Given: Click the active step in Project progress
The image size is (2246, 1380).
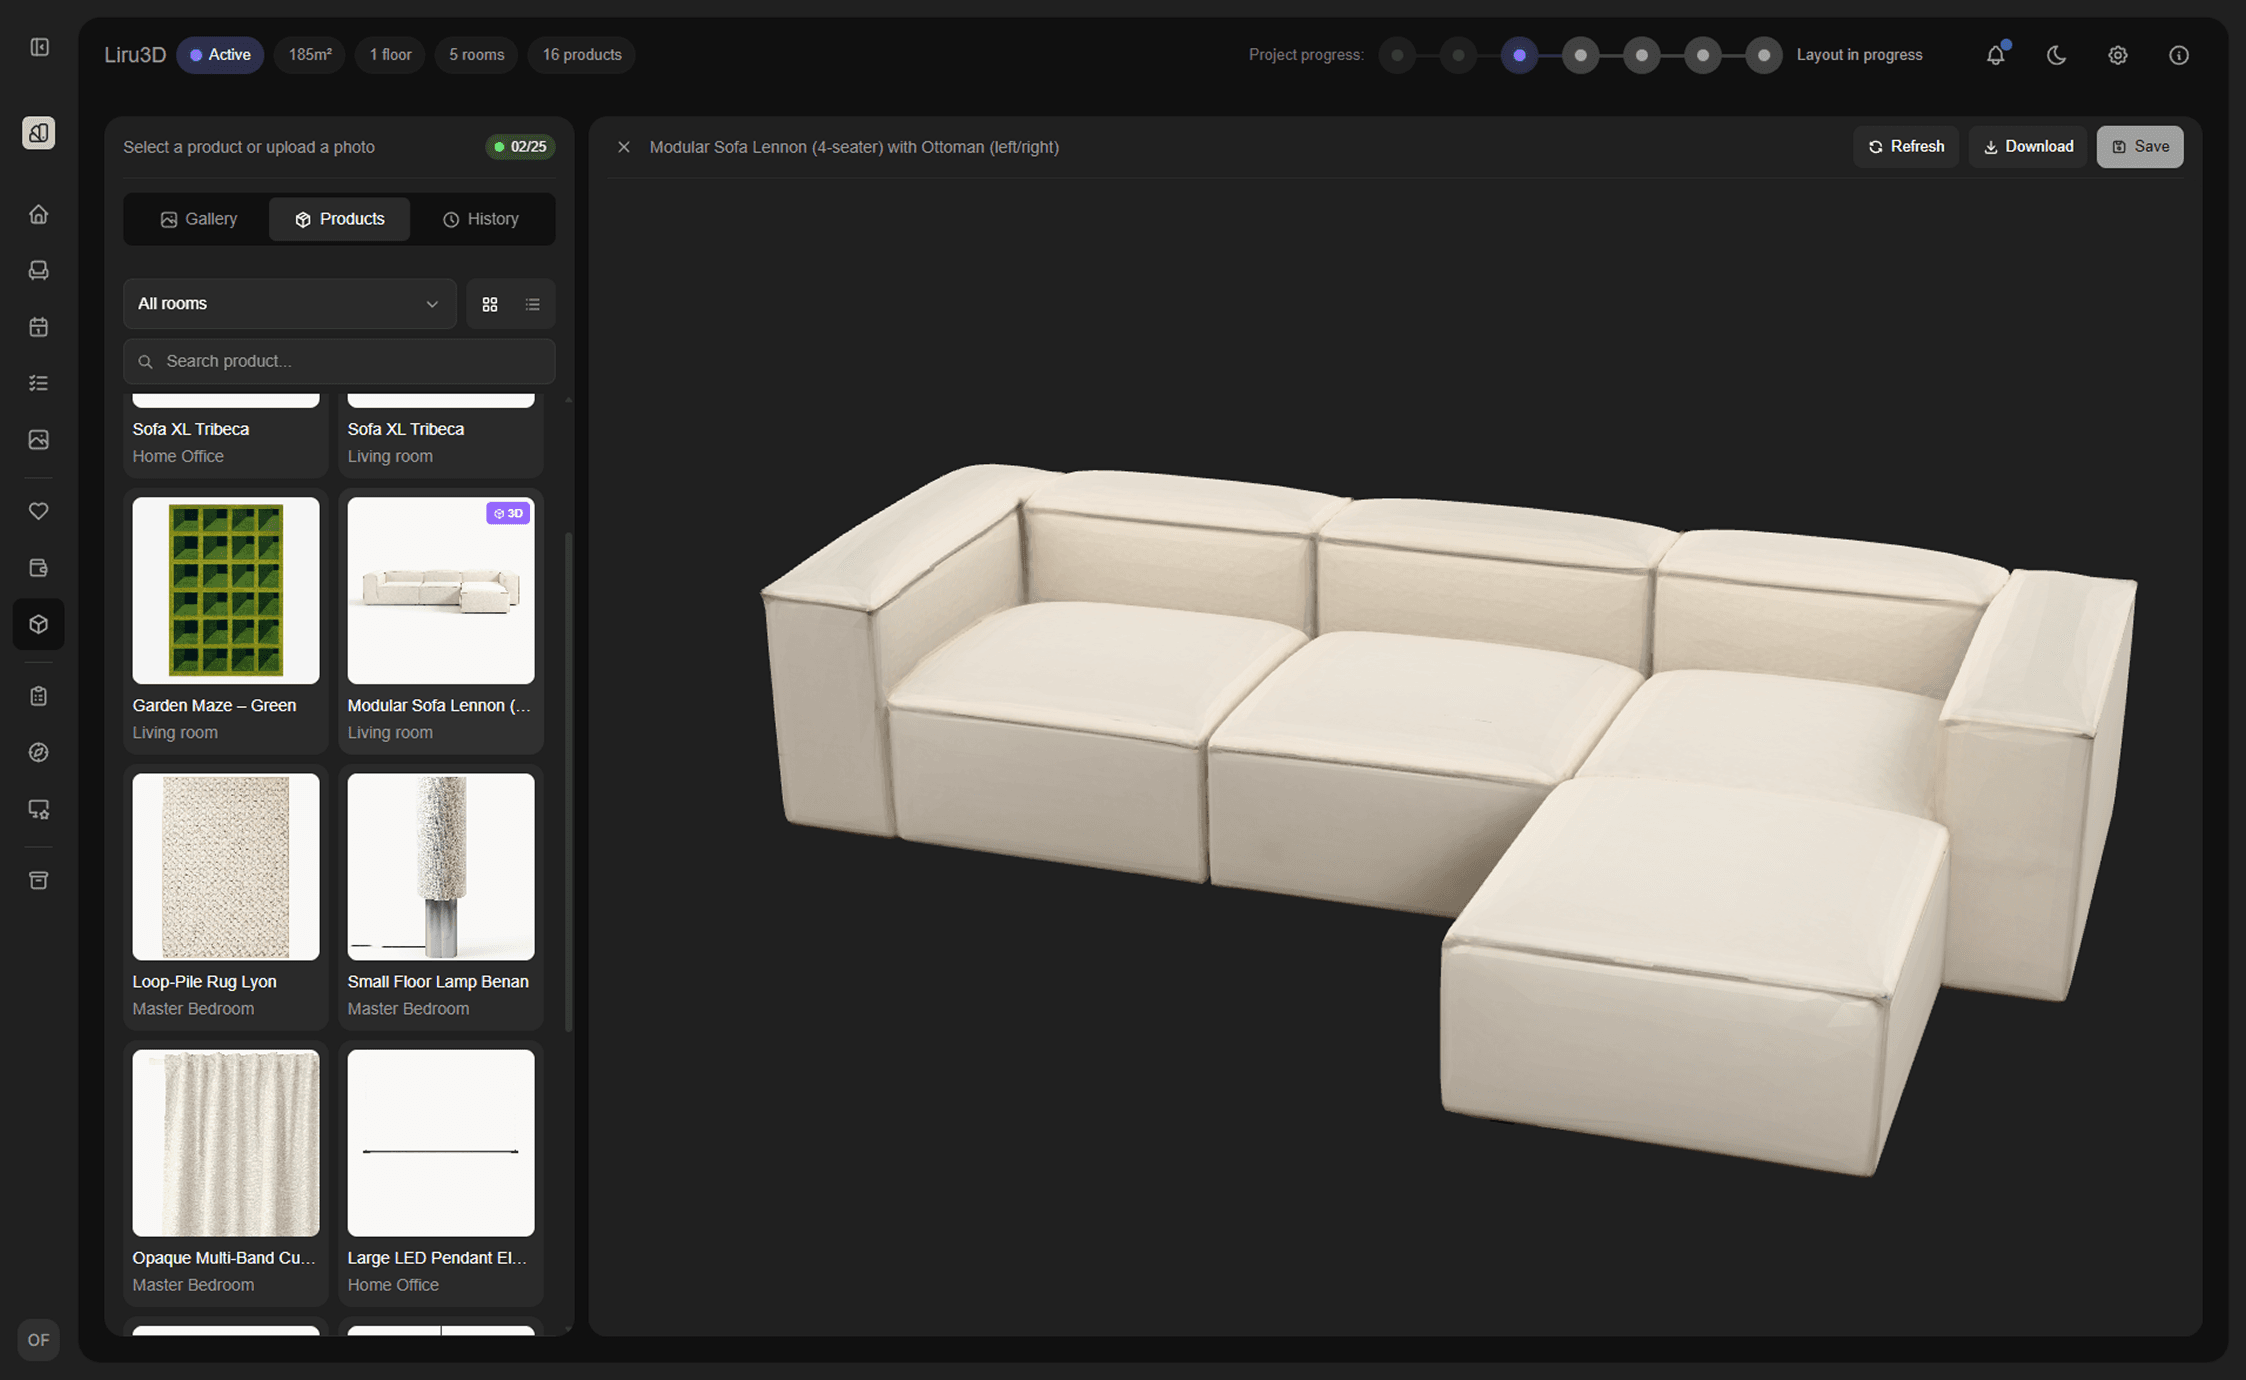Looking at the screenshot, I should point(1519,55).
